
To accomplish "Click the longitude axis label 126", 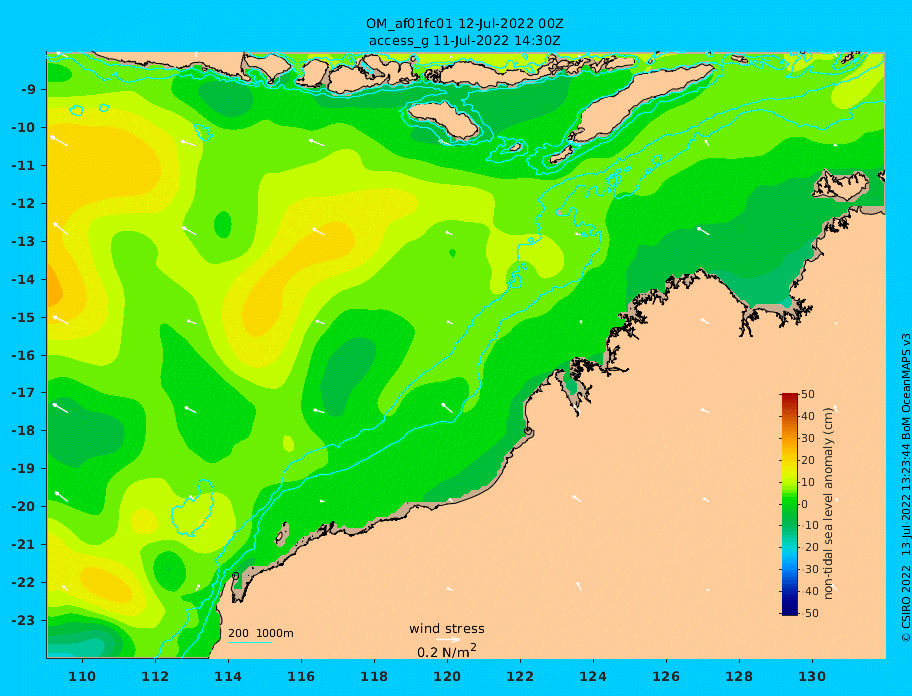I will click(666, 676).
